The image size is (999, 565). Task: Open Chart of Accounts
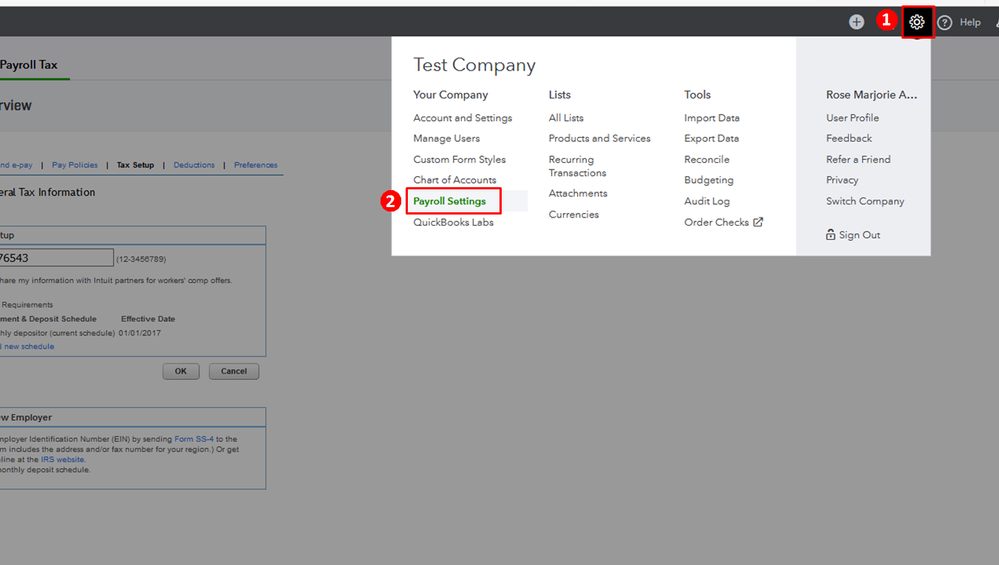tap(454, 180)
